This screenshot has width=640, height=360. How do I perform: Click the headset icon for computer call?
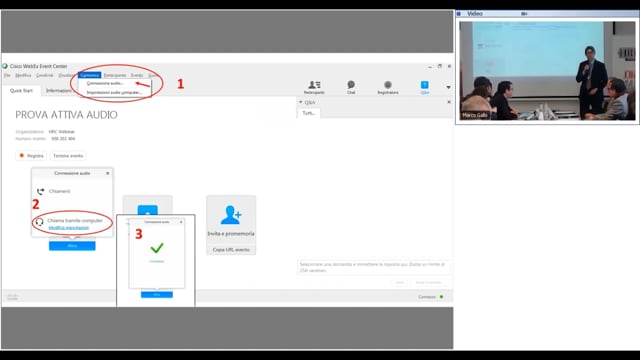[39, 222]
